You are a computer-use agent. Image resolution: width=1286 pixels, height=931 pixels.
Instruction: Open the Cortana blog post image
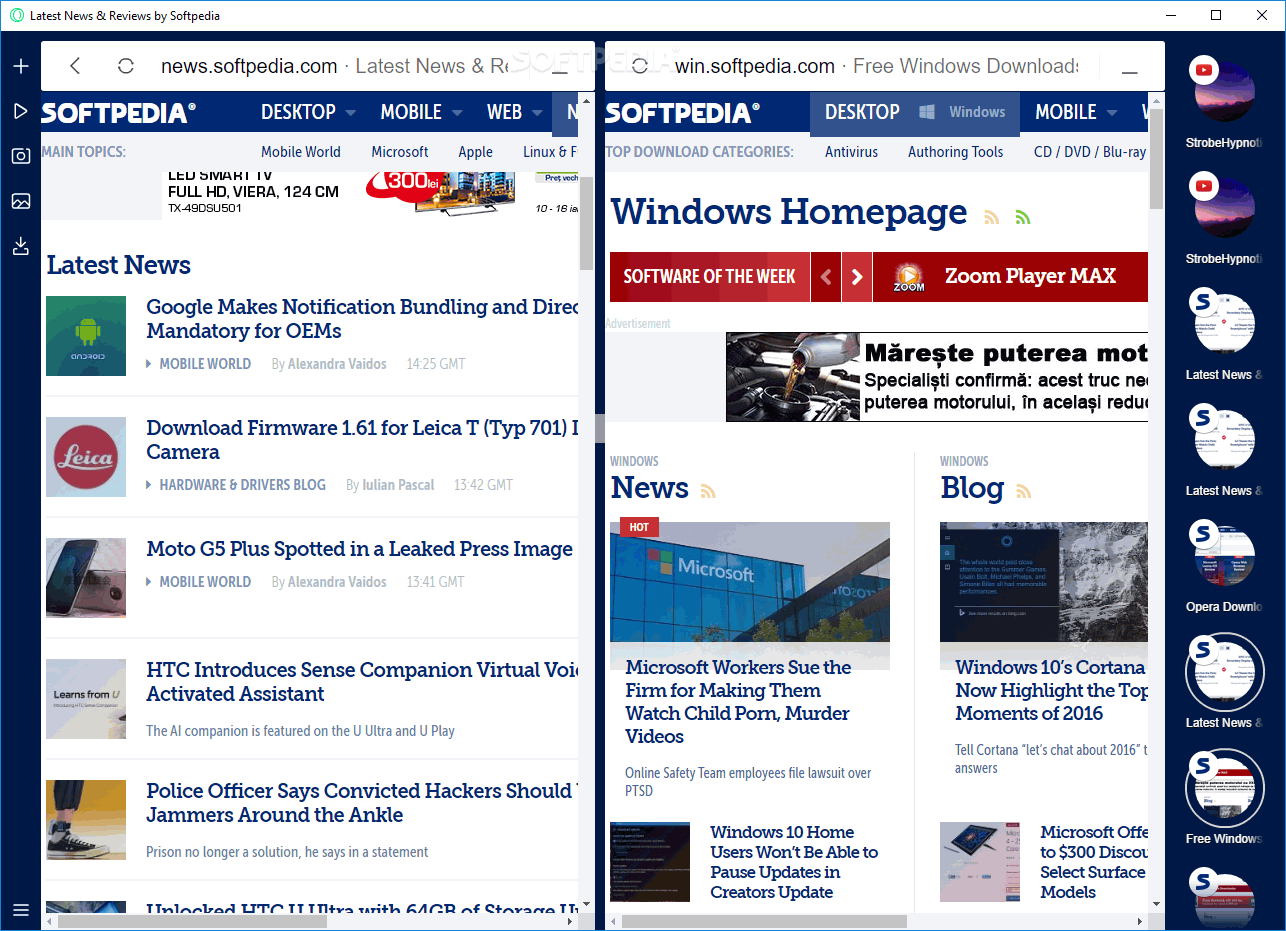point(1043,582)
